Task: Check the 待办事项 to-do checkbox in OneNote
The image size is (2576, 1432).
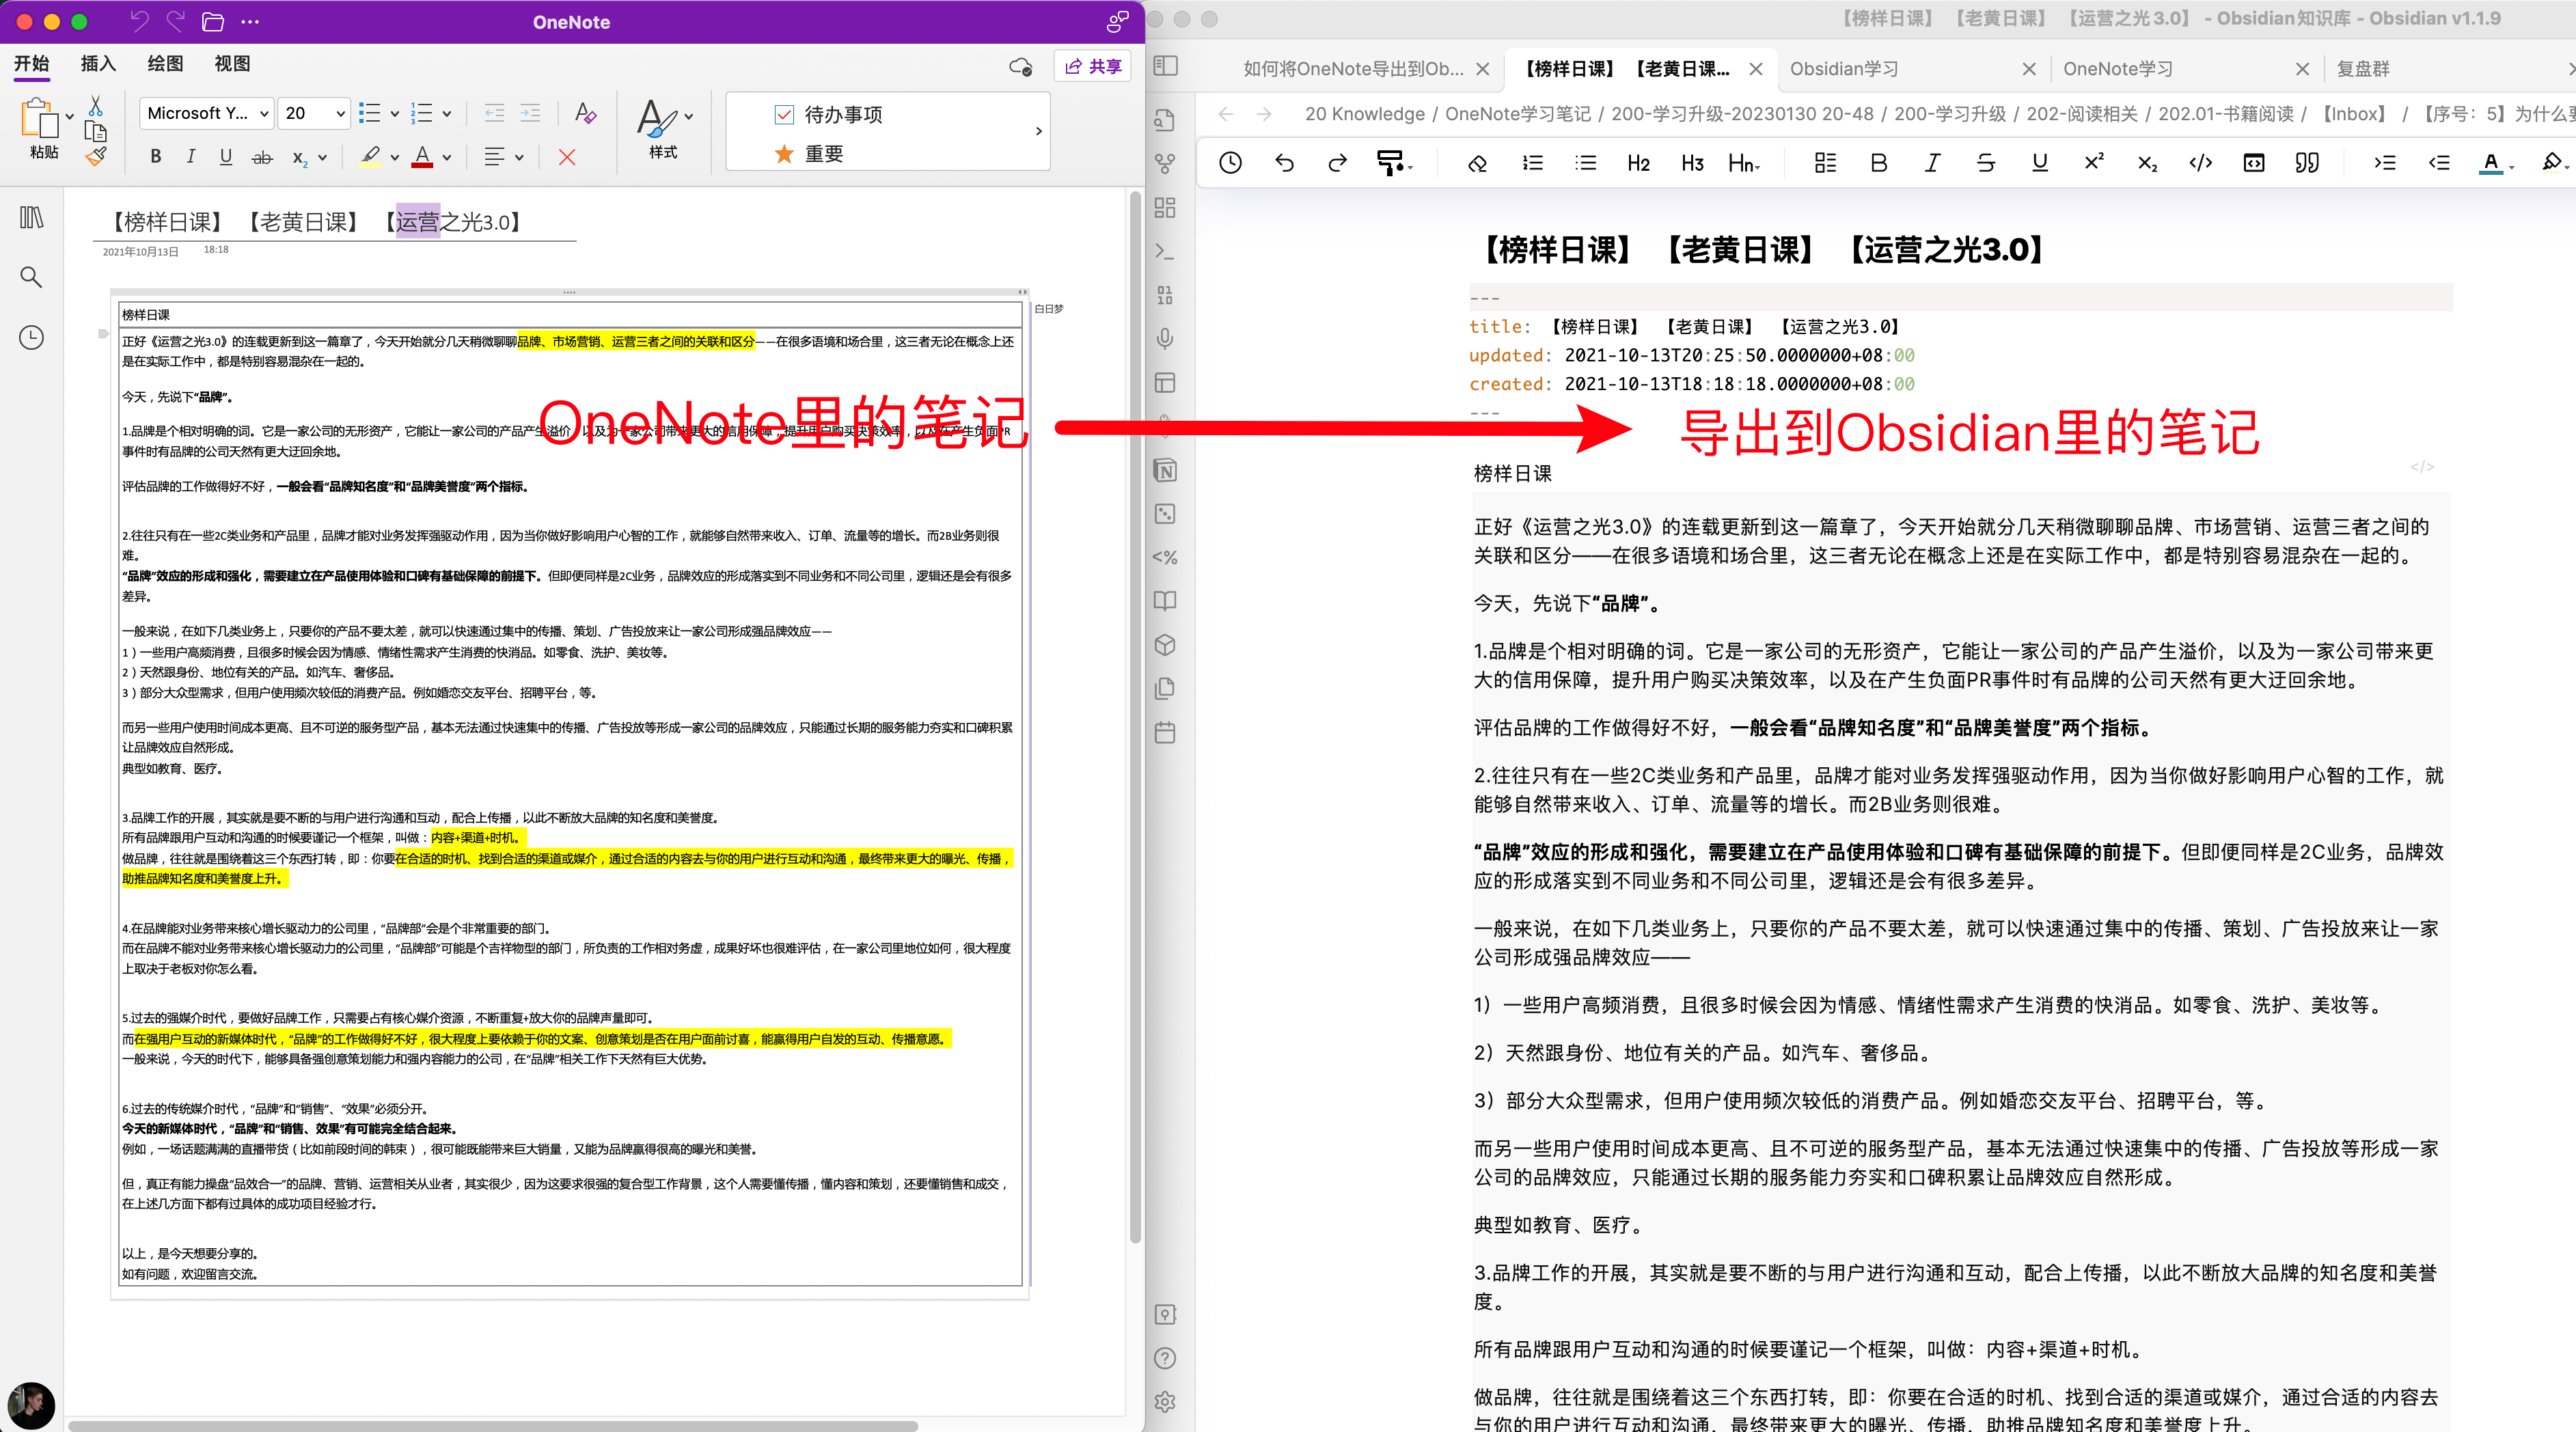Action: click(x=784, y=114)
